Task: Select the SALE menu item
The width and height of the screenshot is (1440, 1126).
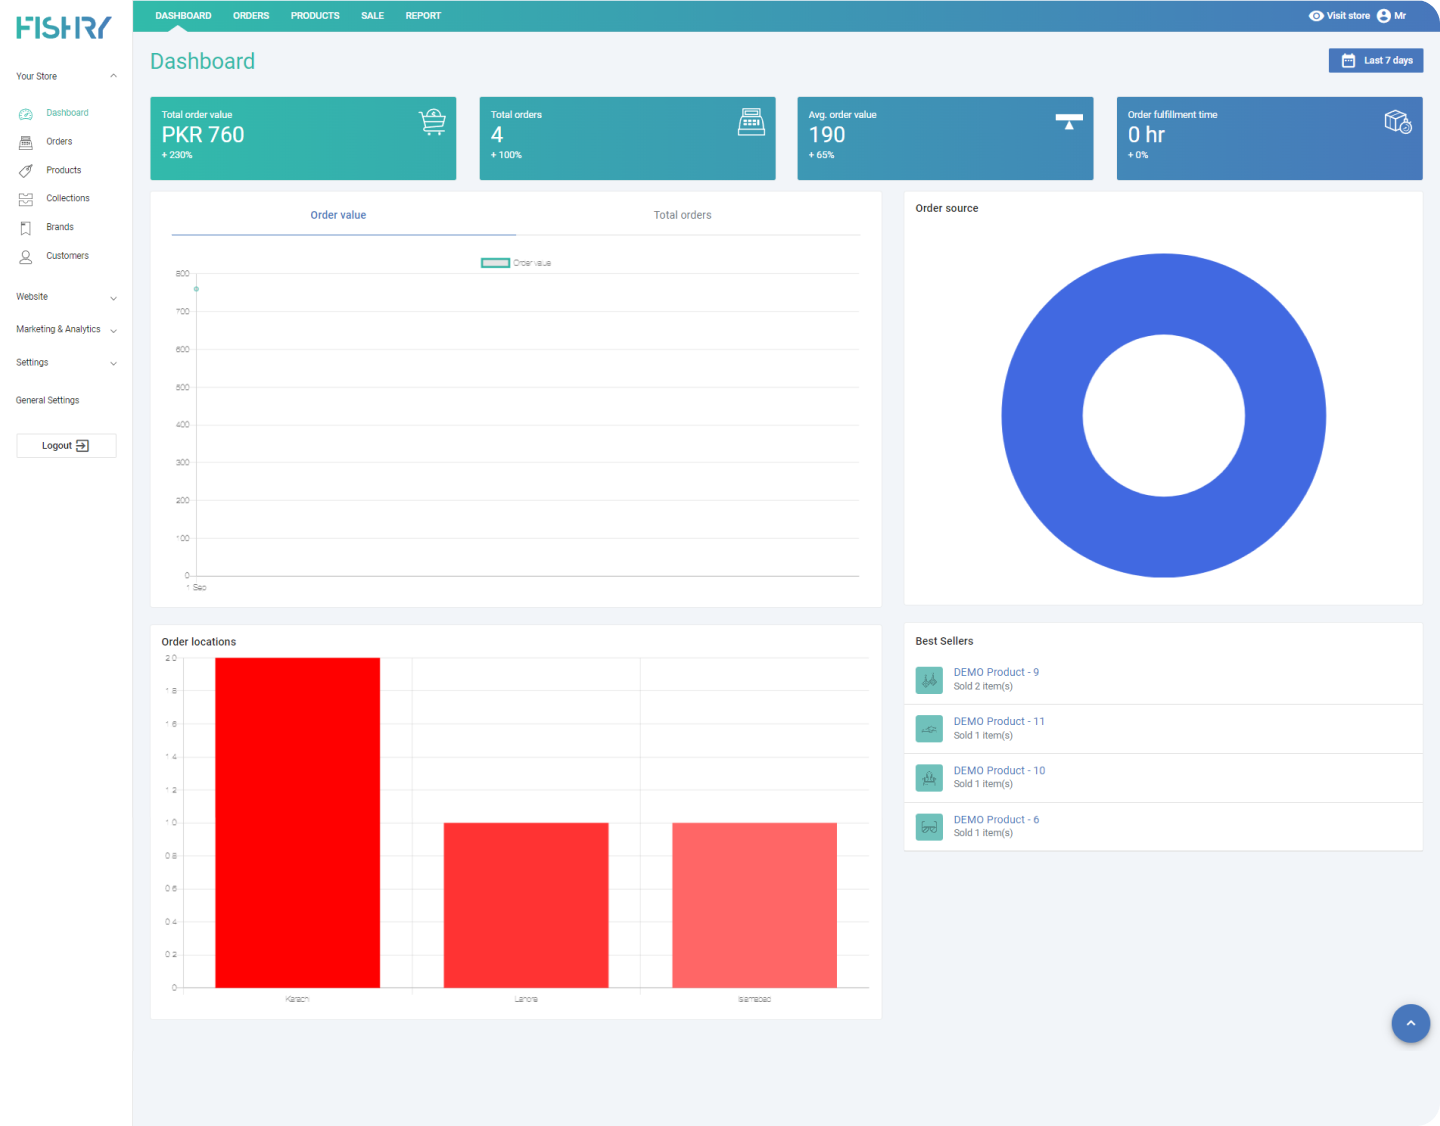Action: click(372, 15)
